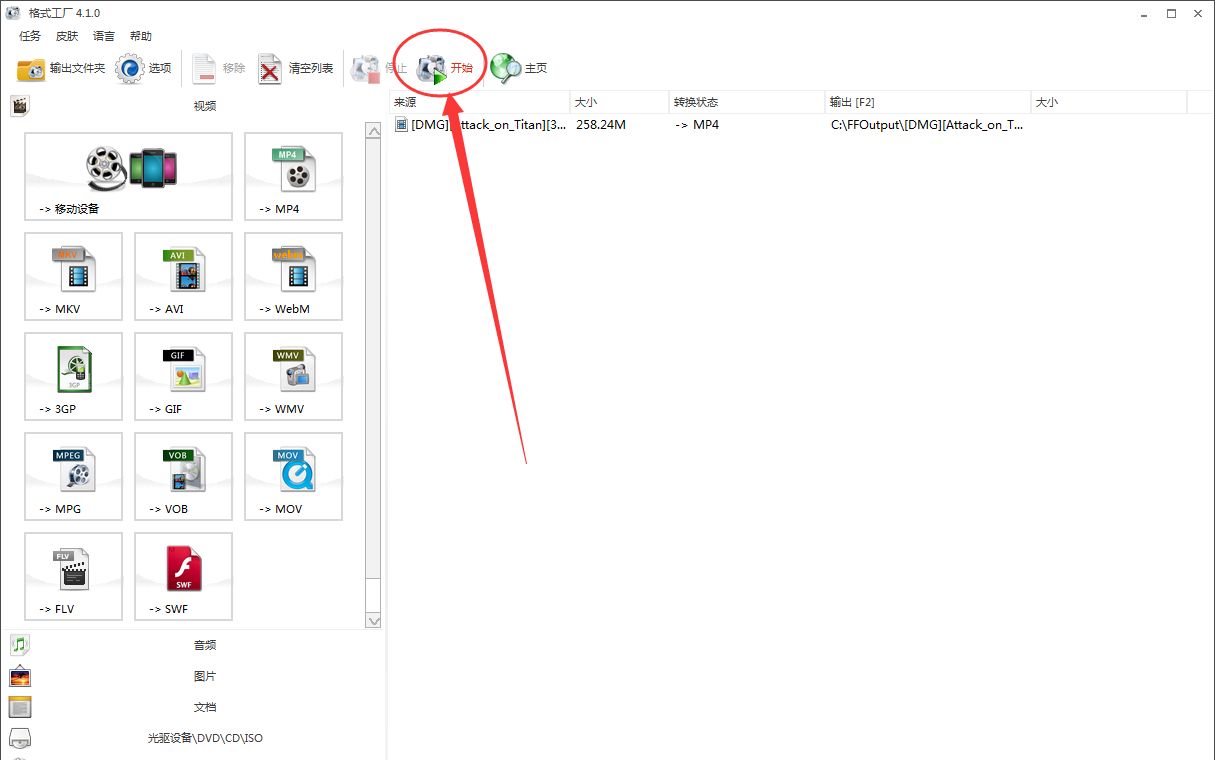Open 选项 options settings

(x=144, y=68)
